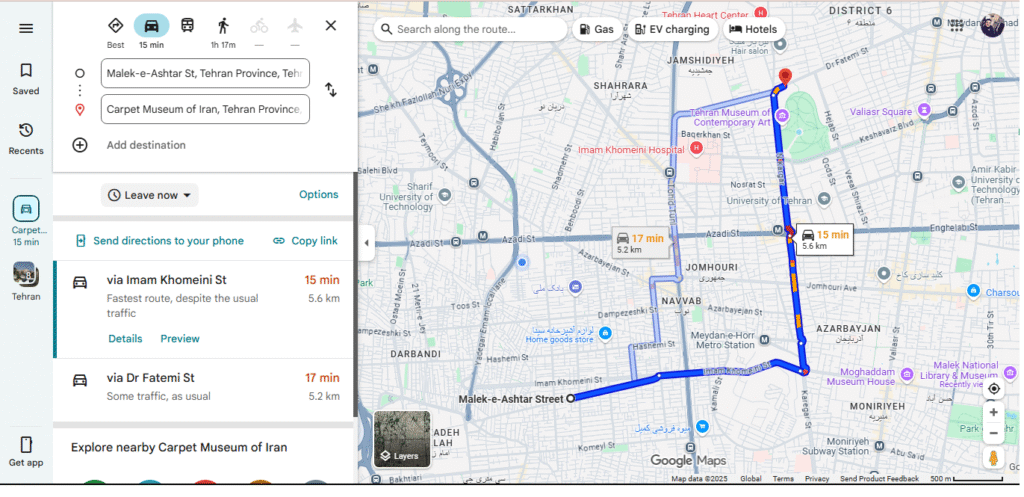Open Leave now time dropdown
1024x497 pixels.
click(x=150, y=195)
